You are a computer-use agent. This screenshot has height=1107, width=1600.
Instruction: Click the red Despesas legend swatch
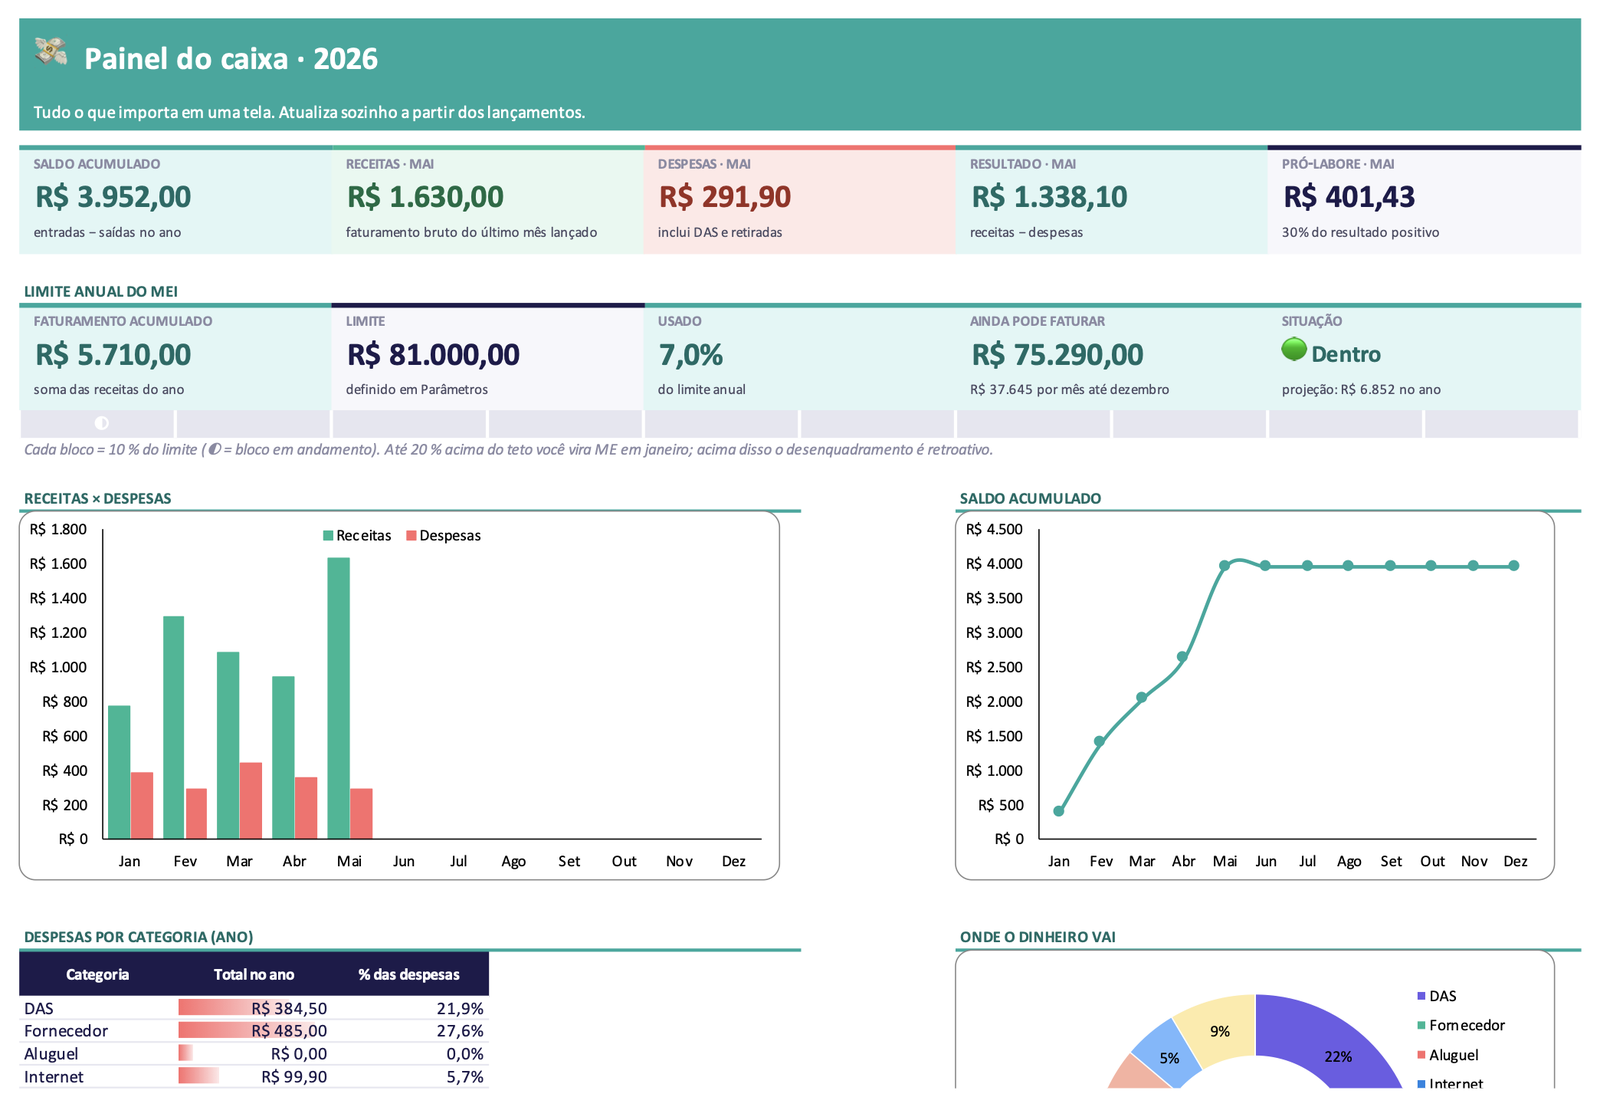point(411,536)
